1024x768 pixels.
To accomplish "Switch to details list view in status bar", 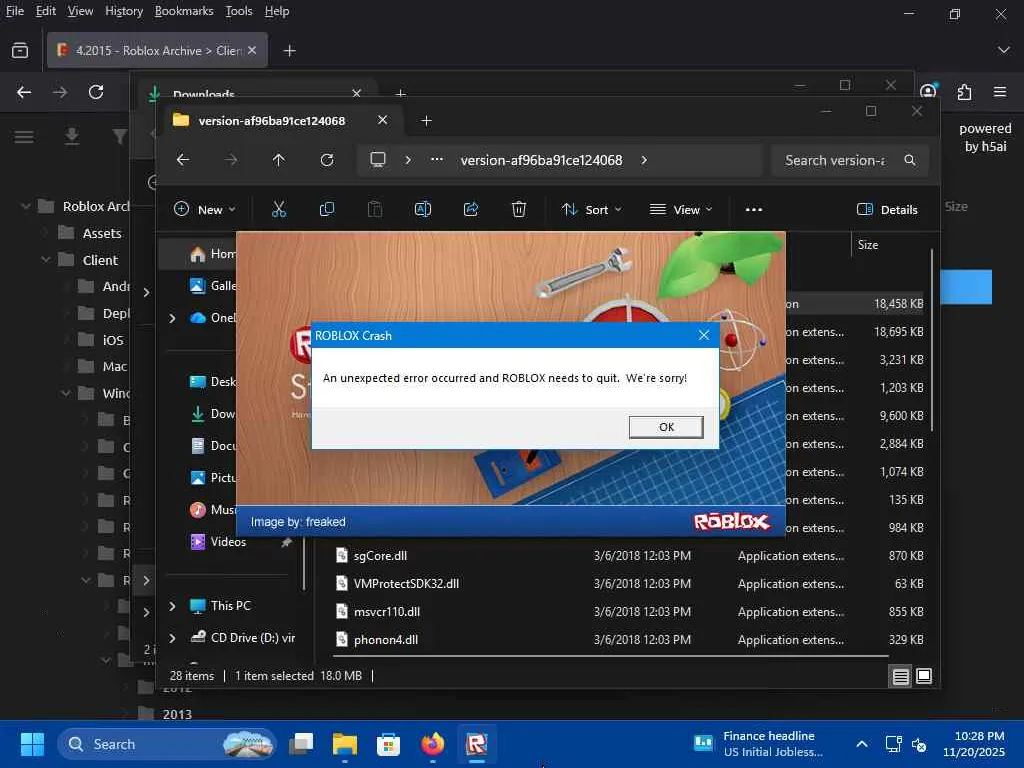I will click(x=901, y=676).
